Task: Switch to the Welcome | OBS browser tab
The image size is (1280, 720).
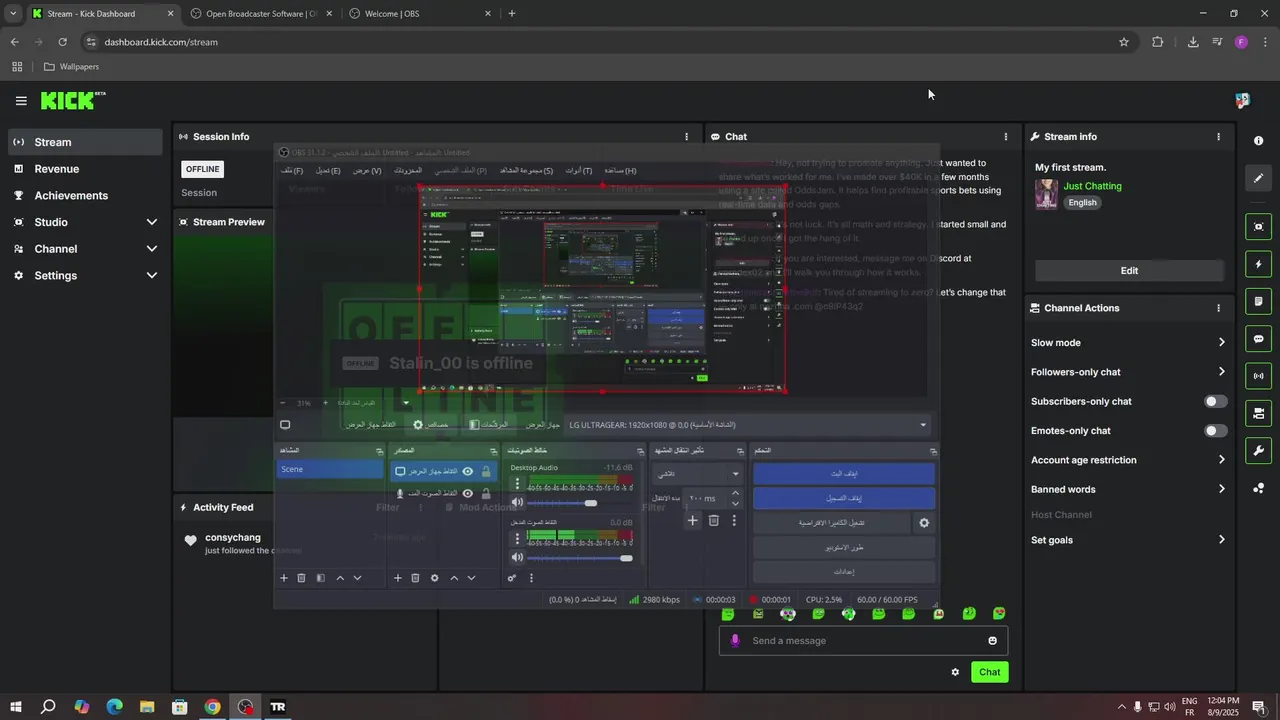Action: 418,14
